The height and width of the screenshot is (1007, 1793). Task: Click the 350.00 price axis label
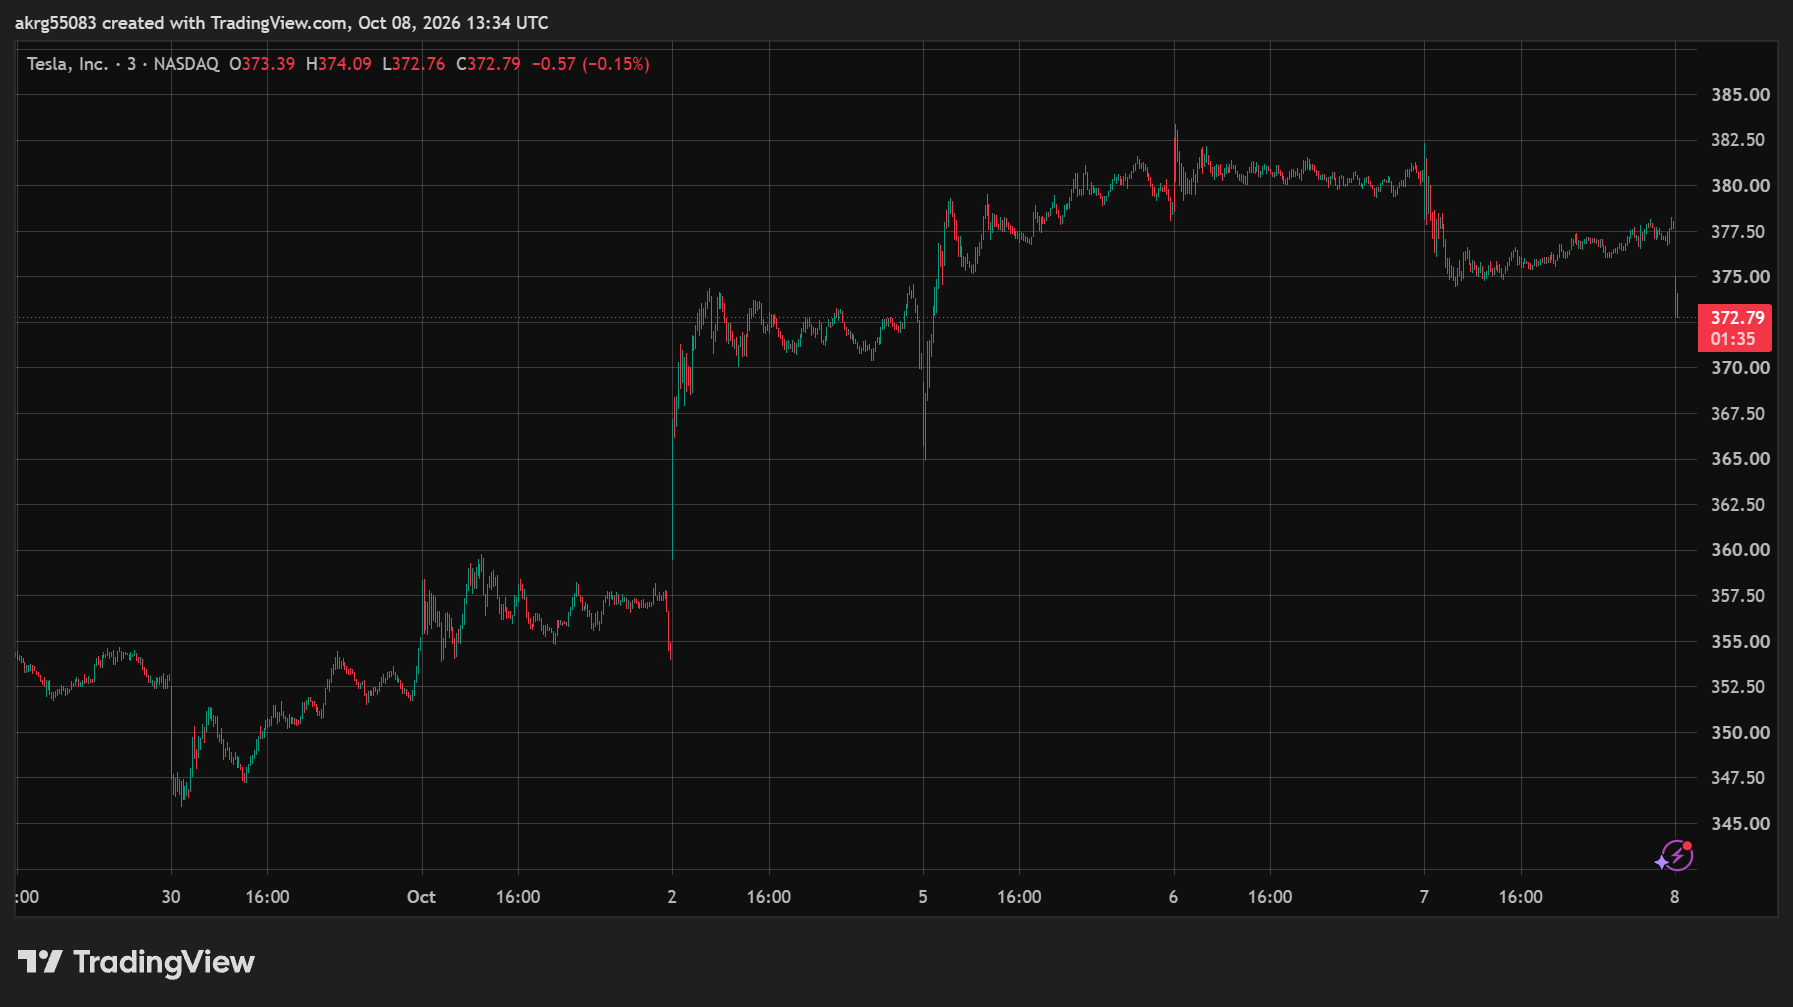point(1740,733)
